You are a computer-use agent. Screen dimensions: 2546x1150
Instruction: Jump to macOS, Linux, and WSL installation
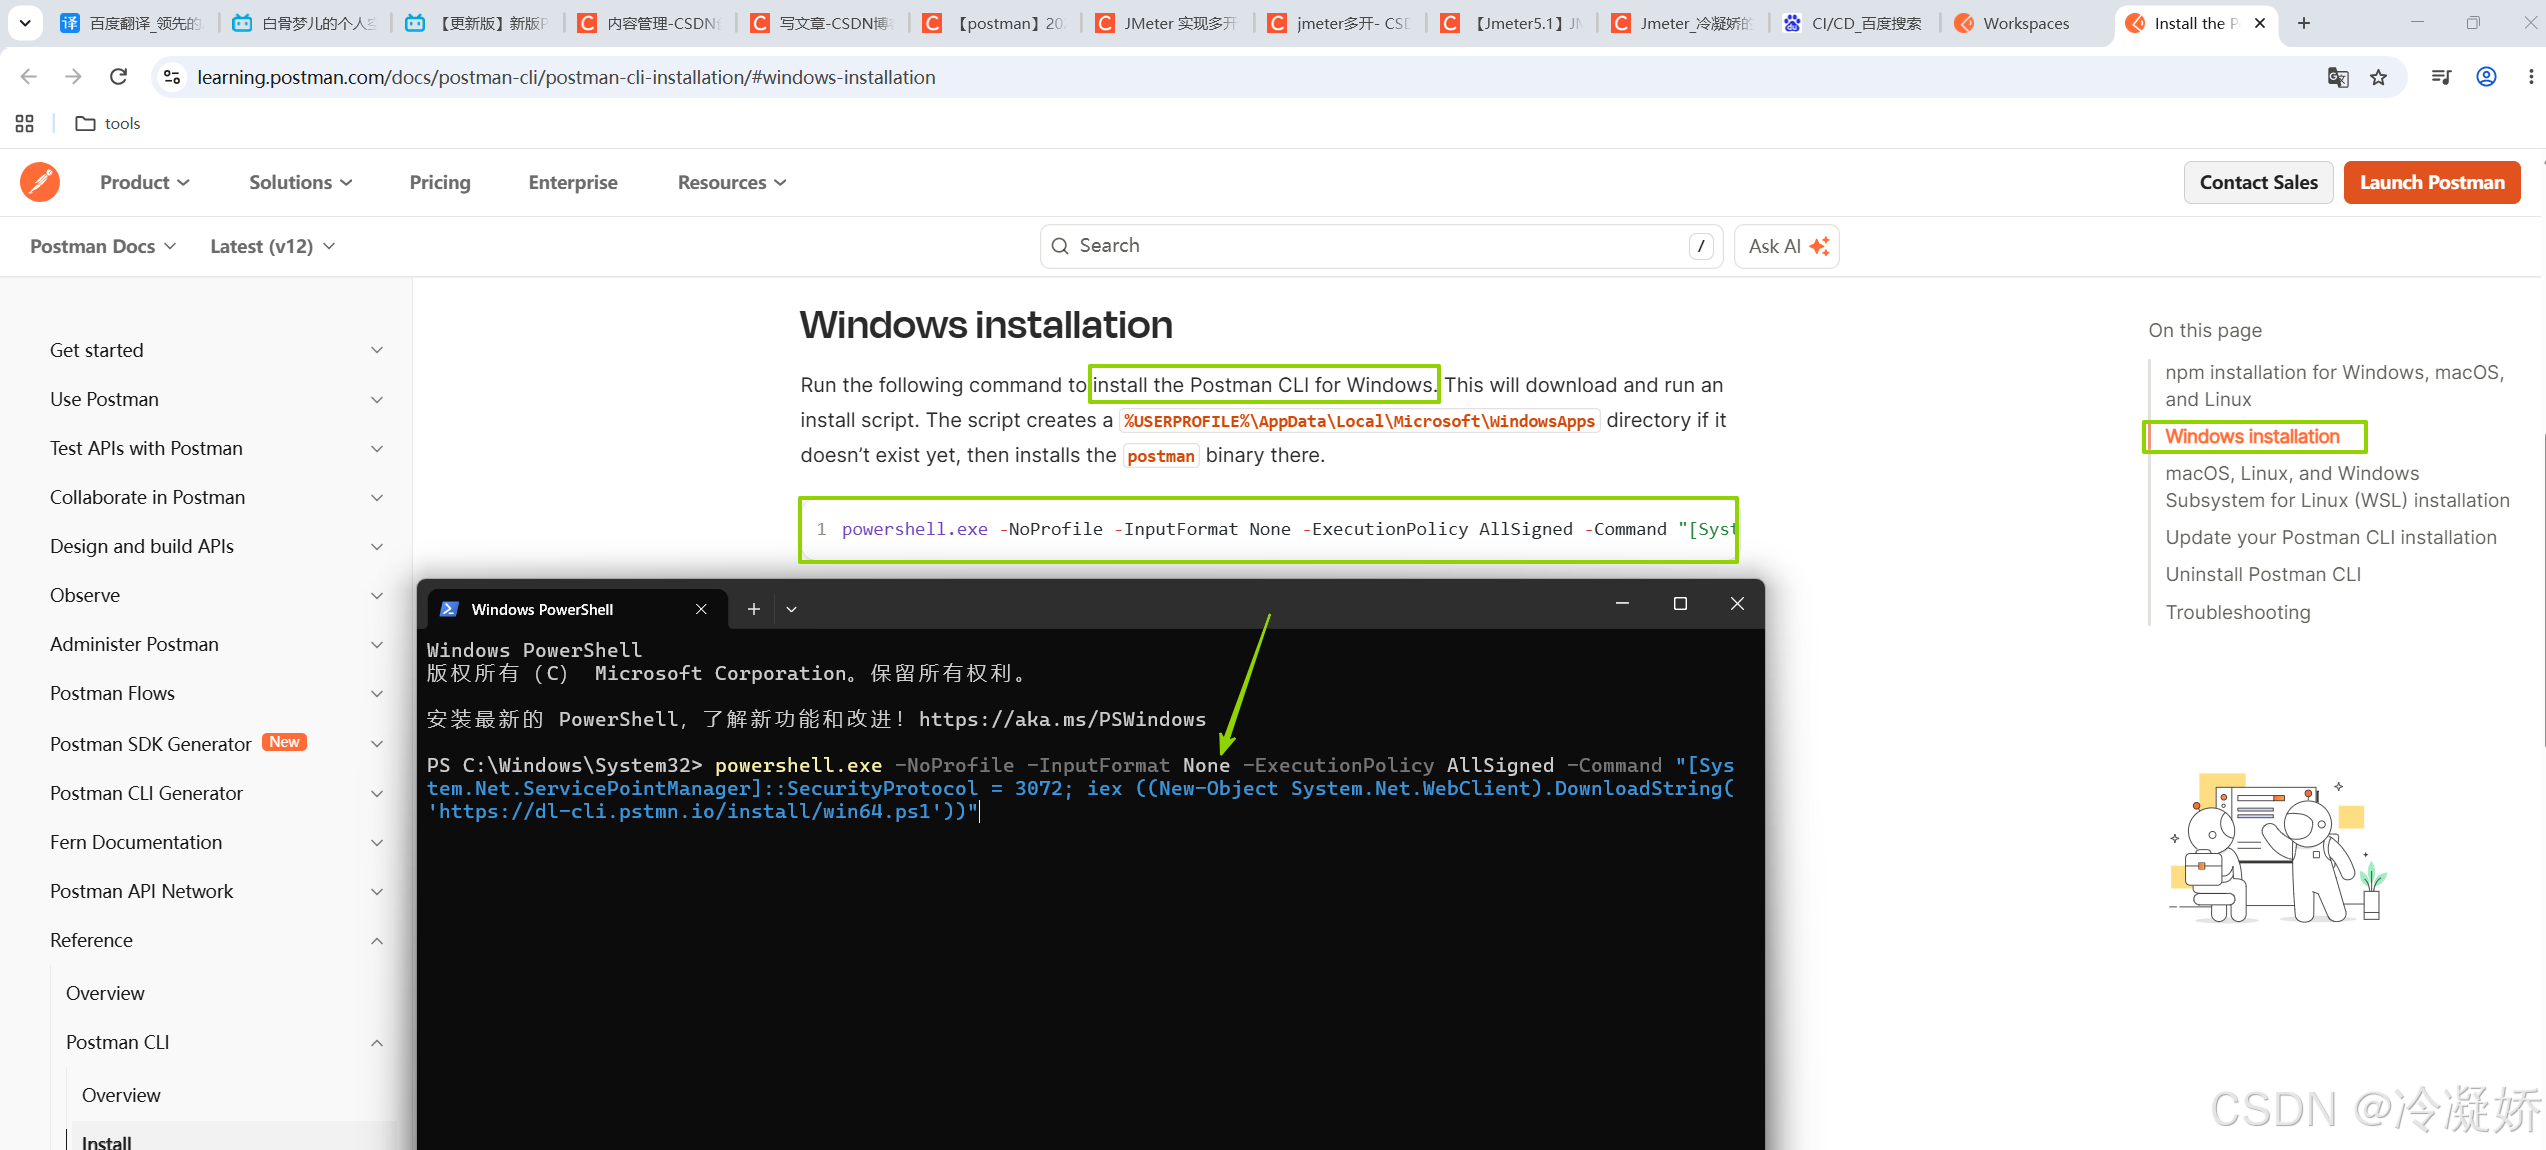pyautogui.click(x=2338, y=486)
